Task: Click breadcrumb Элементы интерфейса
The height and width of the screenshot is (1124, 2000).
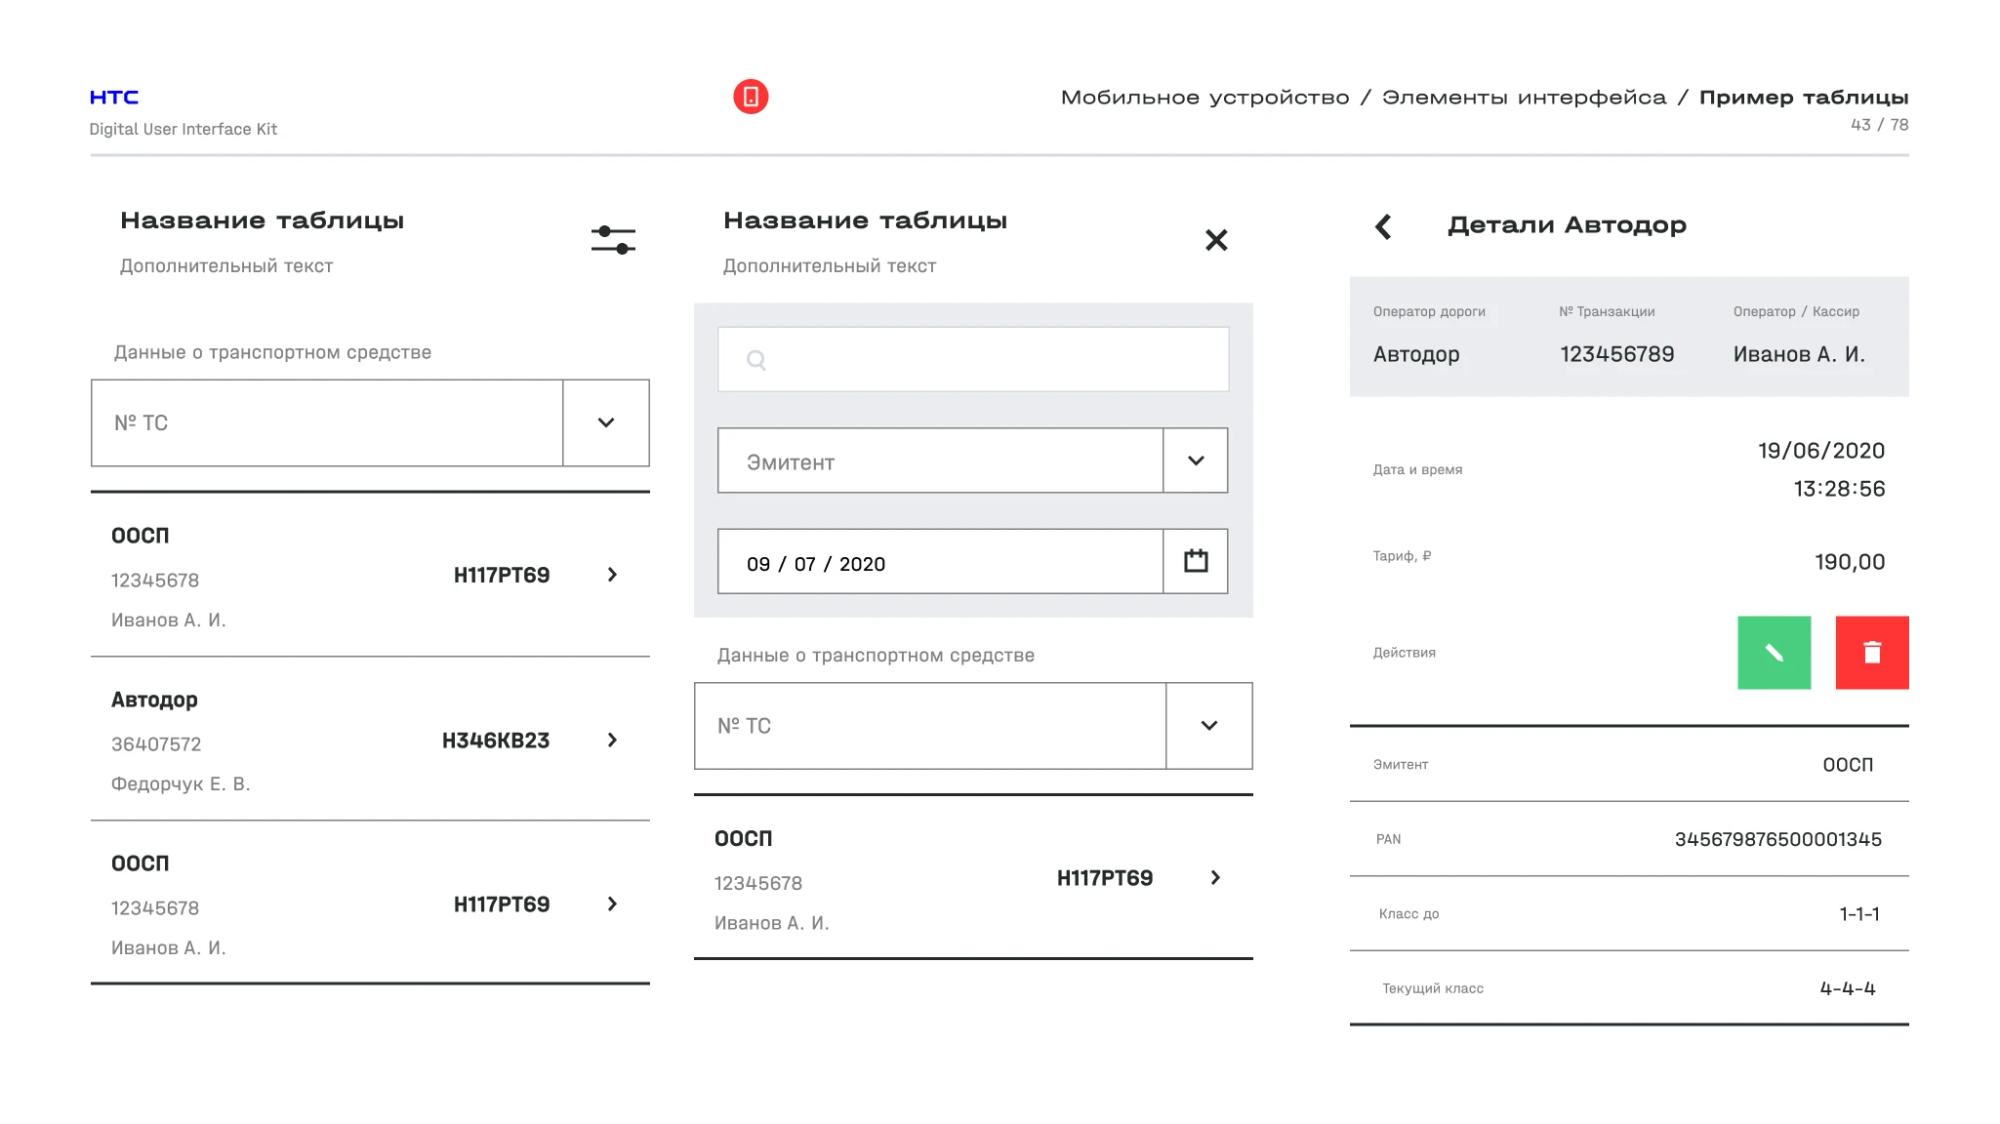Action: [1524, 98]
